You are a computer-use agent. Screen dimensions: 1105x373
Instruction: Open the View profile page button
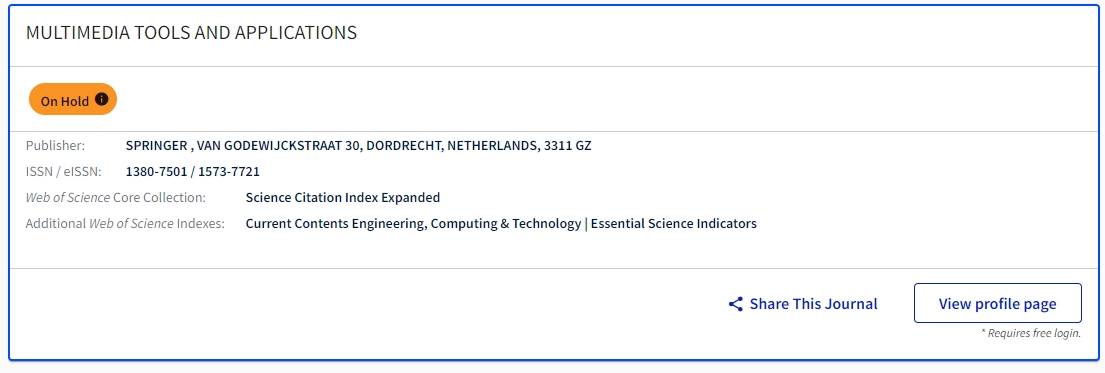click(x=997, y=303)
